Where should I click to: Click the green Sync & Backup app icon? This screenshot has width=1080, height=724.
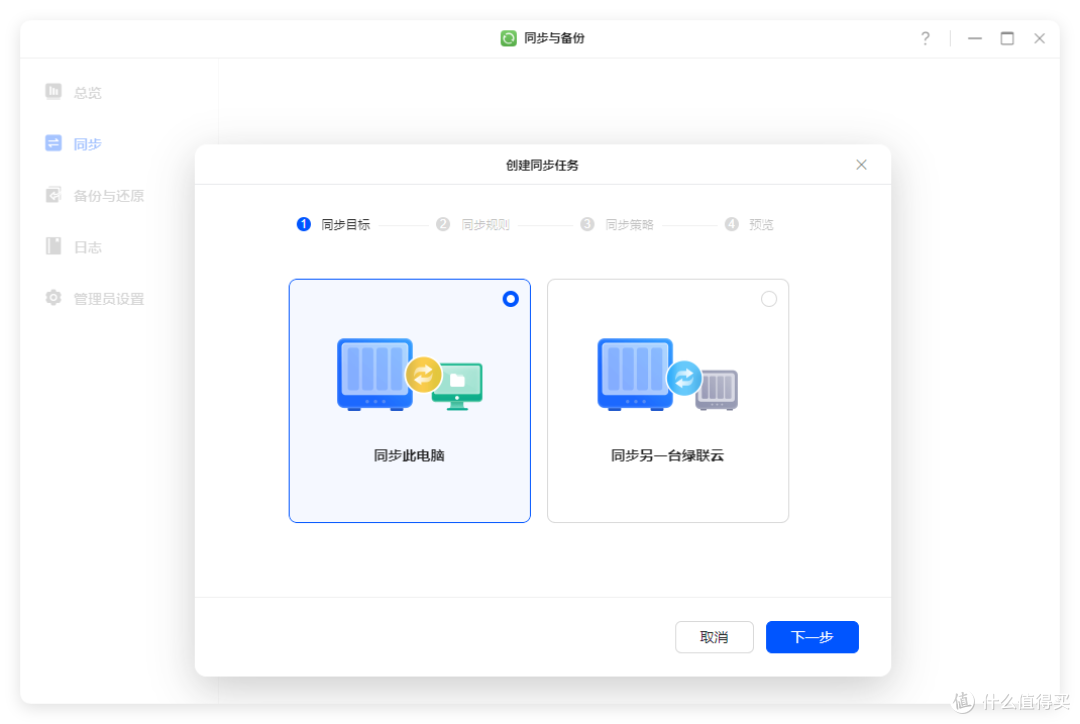click(x=508, y=39)
